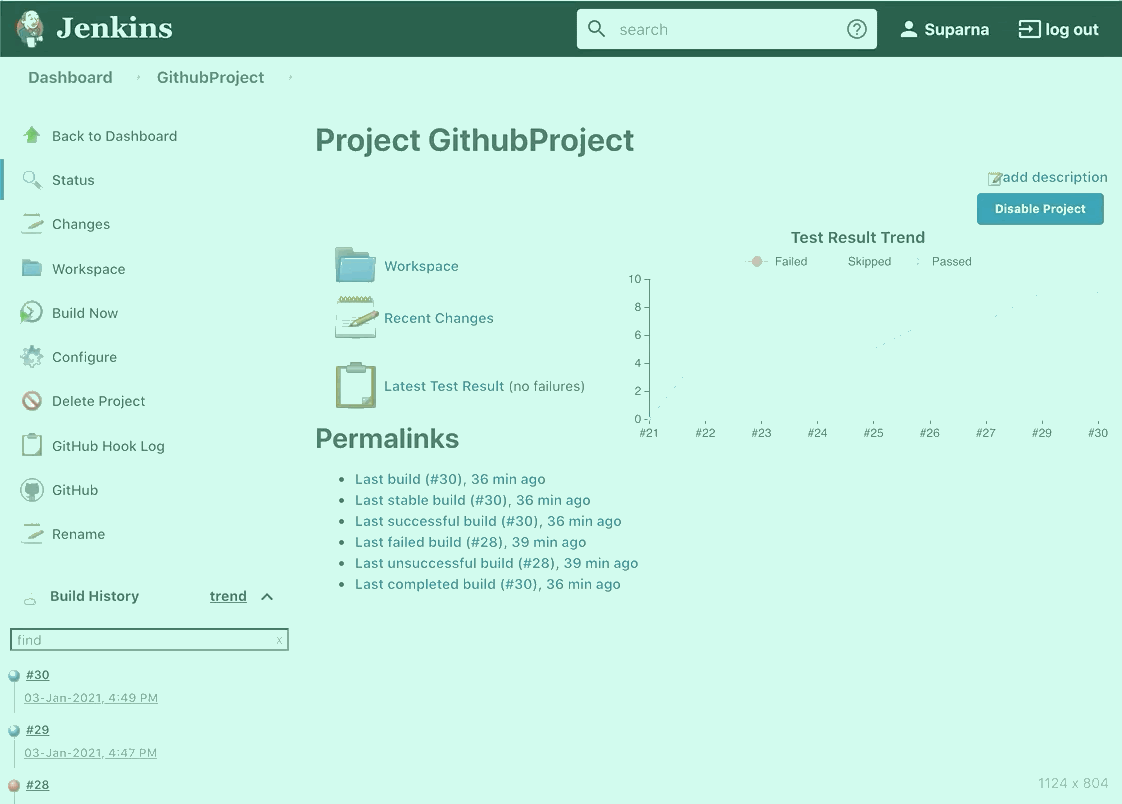The image size is (1122, 804).
Task: Click the large Workspace folder icon in main panel
Action: (356, 265)
